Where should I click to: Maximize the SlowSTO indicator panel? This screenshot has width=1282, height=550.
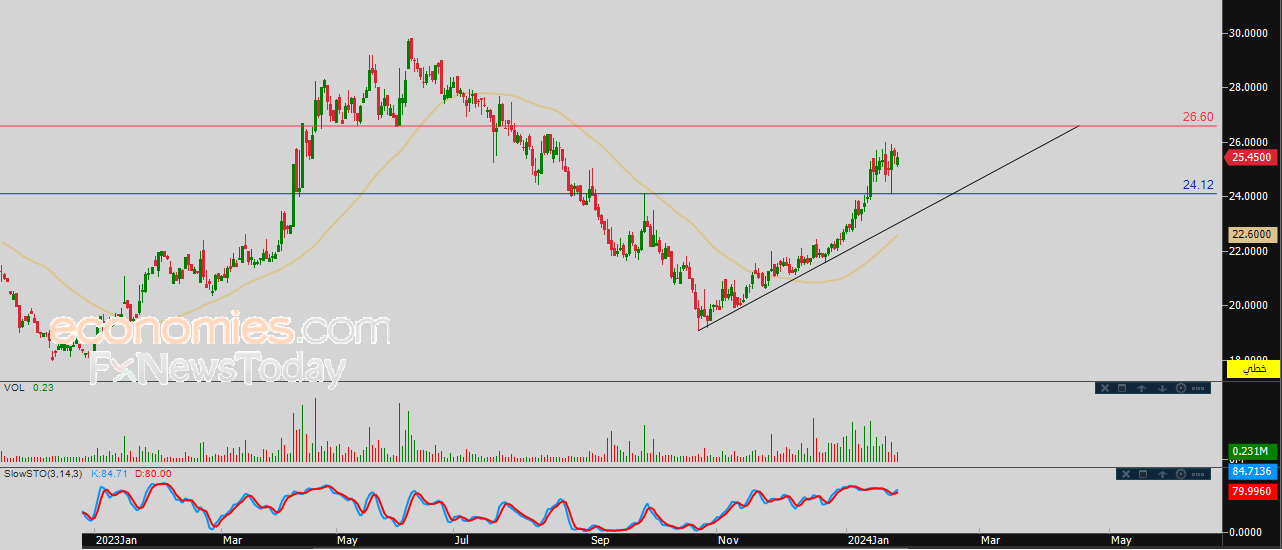pos(1143,474)
